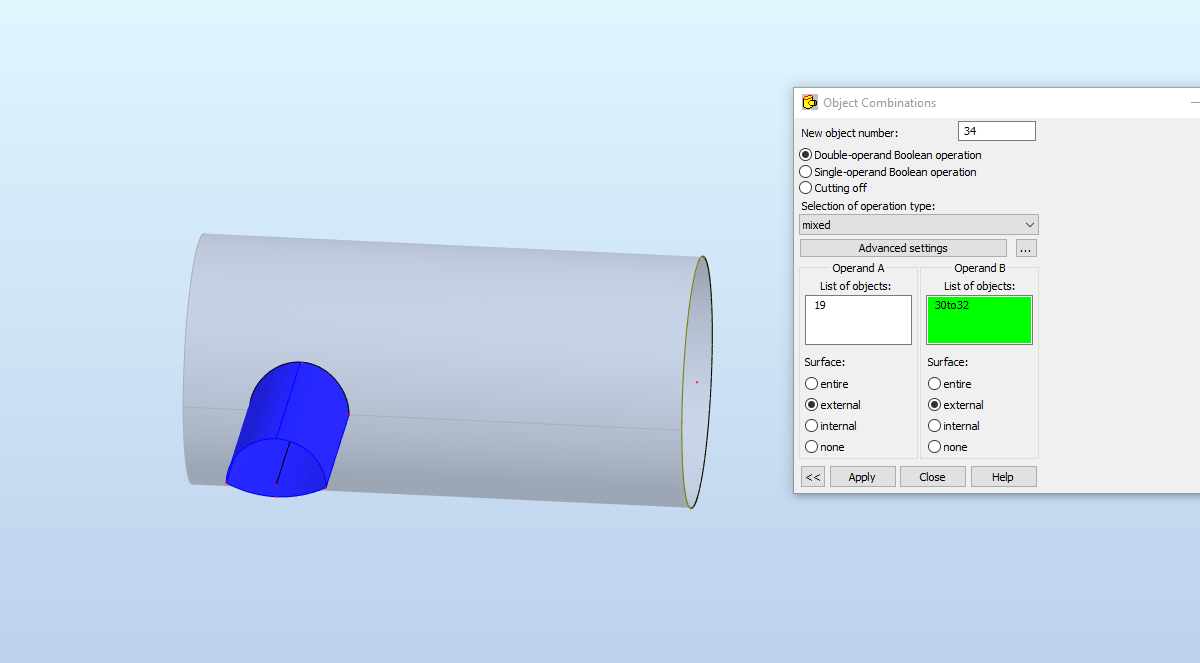Open Help for Object Combinations
The image size is (1200, 663).
pos(1003,477)
